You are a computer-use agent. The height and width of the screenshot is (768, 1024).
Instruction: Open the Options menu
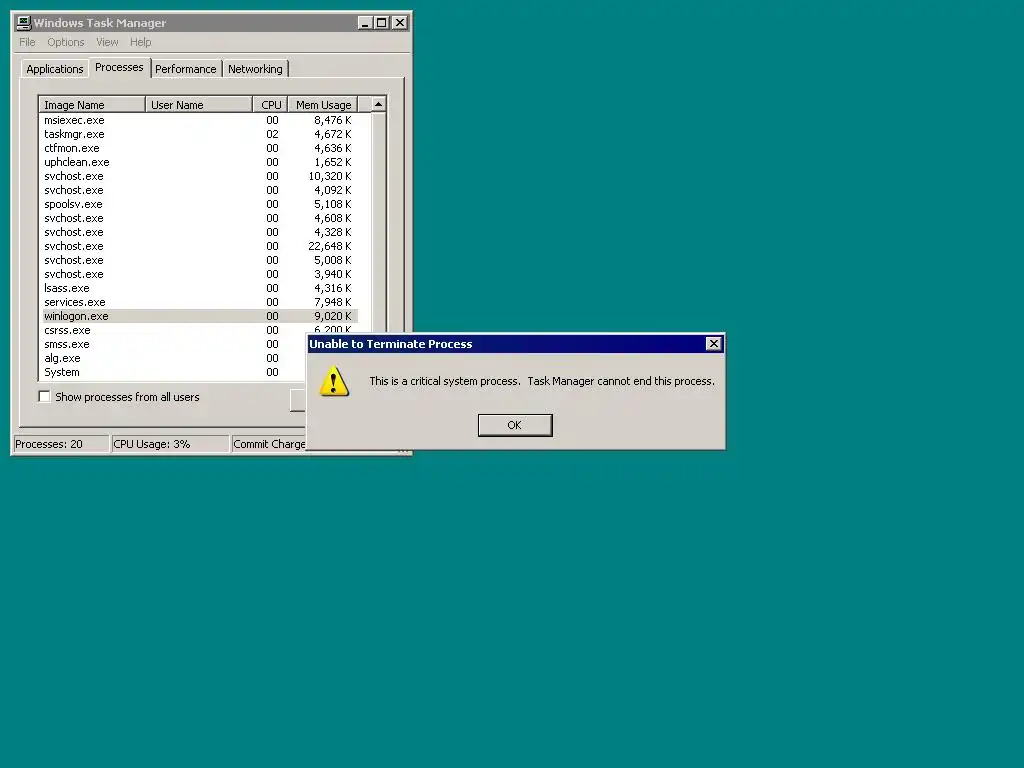[x=65, y=42]
